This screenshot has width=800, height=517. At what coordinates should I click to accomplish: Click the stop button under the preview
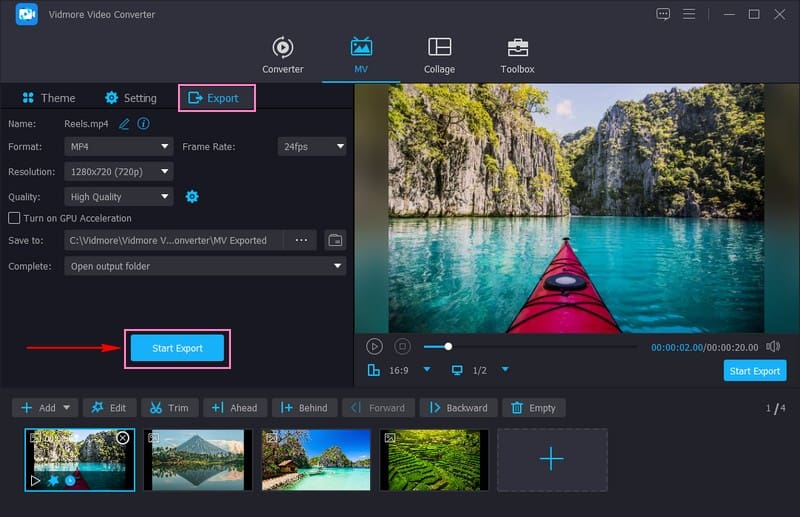tap(402, 346)
